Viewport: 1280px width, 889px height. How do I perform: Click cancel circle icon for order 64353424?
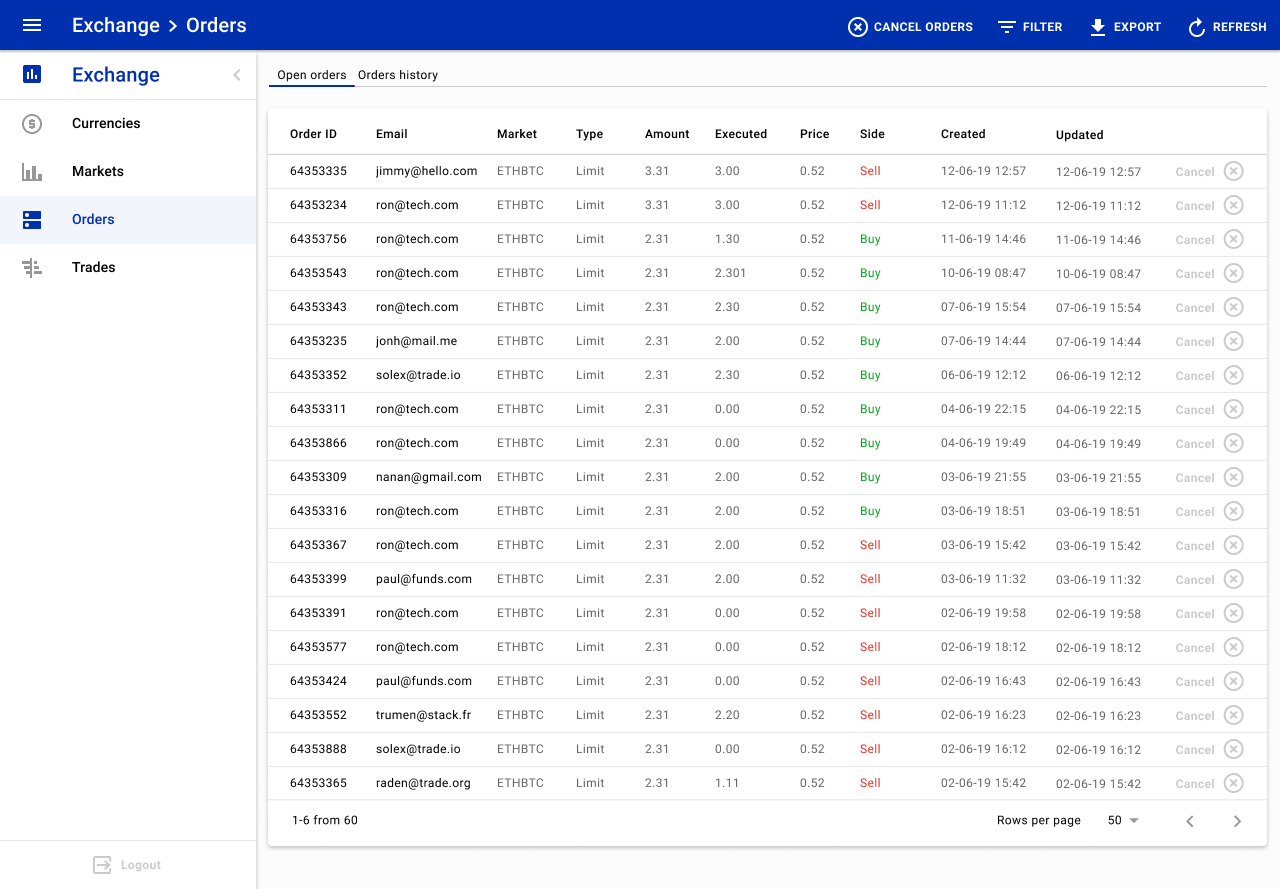(1234, 681)
